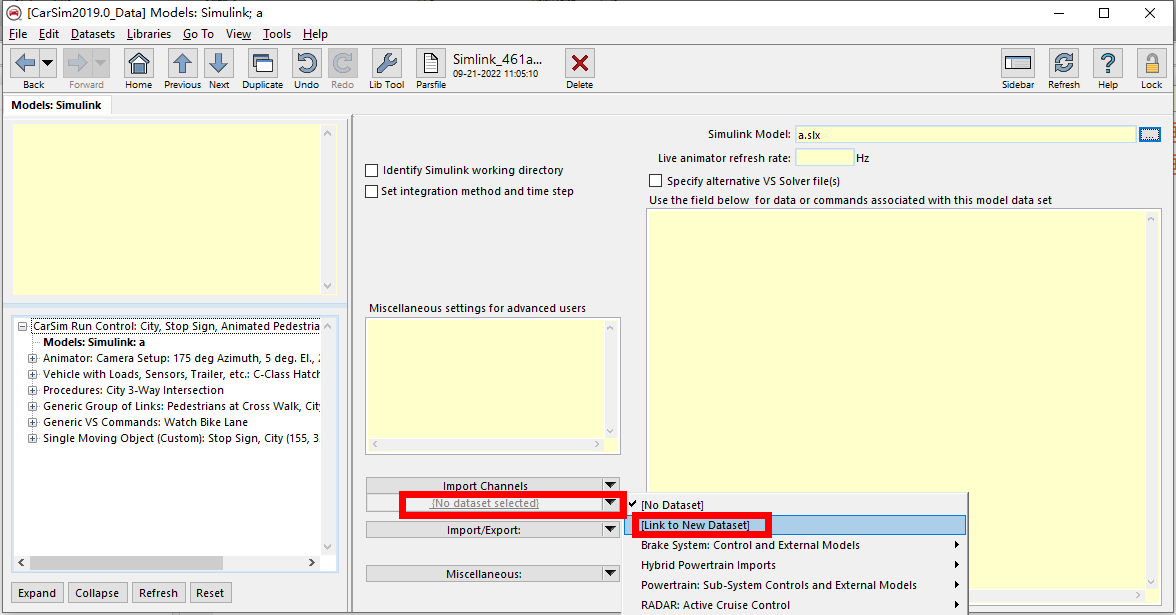The image size is (1176, 615).
Task: Open Brake System: Control and External Models submenu
Action: [795, 545]
